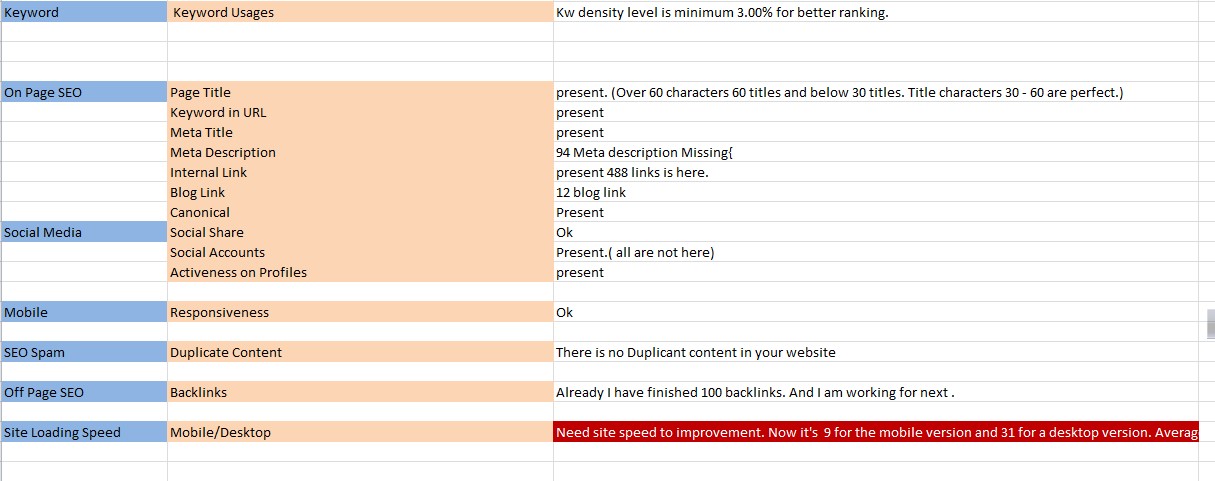
Task: Click the 'Internal Link' cell
Action: point(360,172)
